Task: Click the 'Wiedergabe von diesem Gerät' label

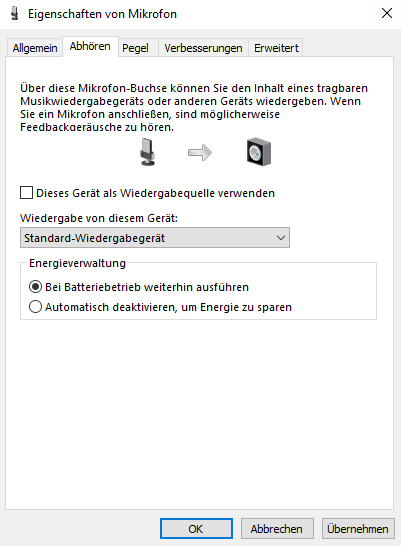Action: pyautogui.click(x=99, y=218)
